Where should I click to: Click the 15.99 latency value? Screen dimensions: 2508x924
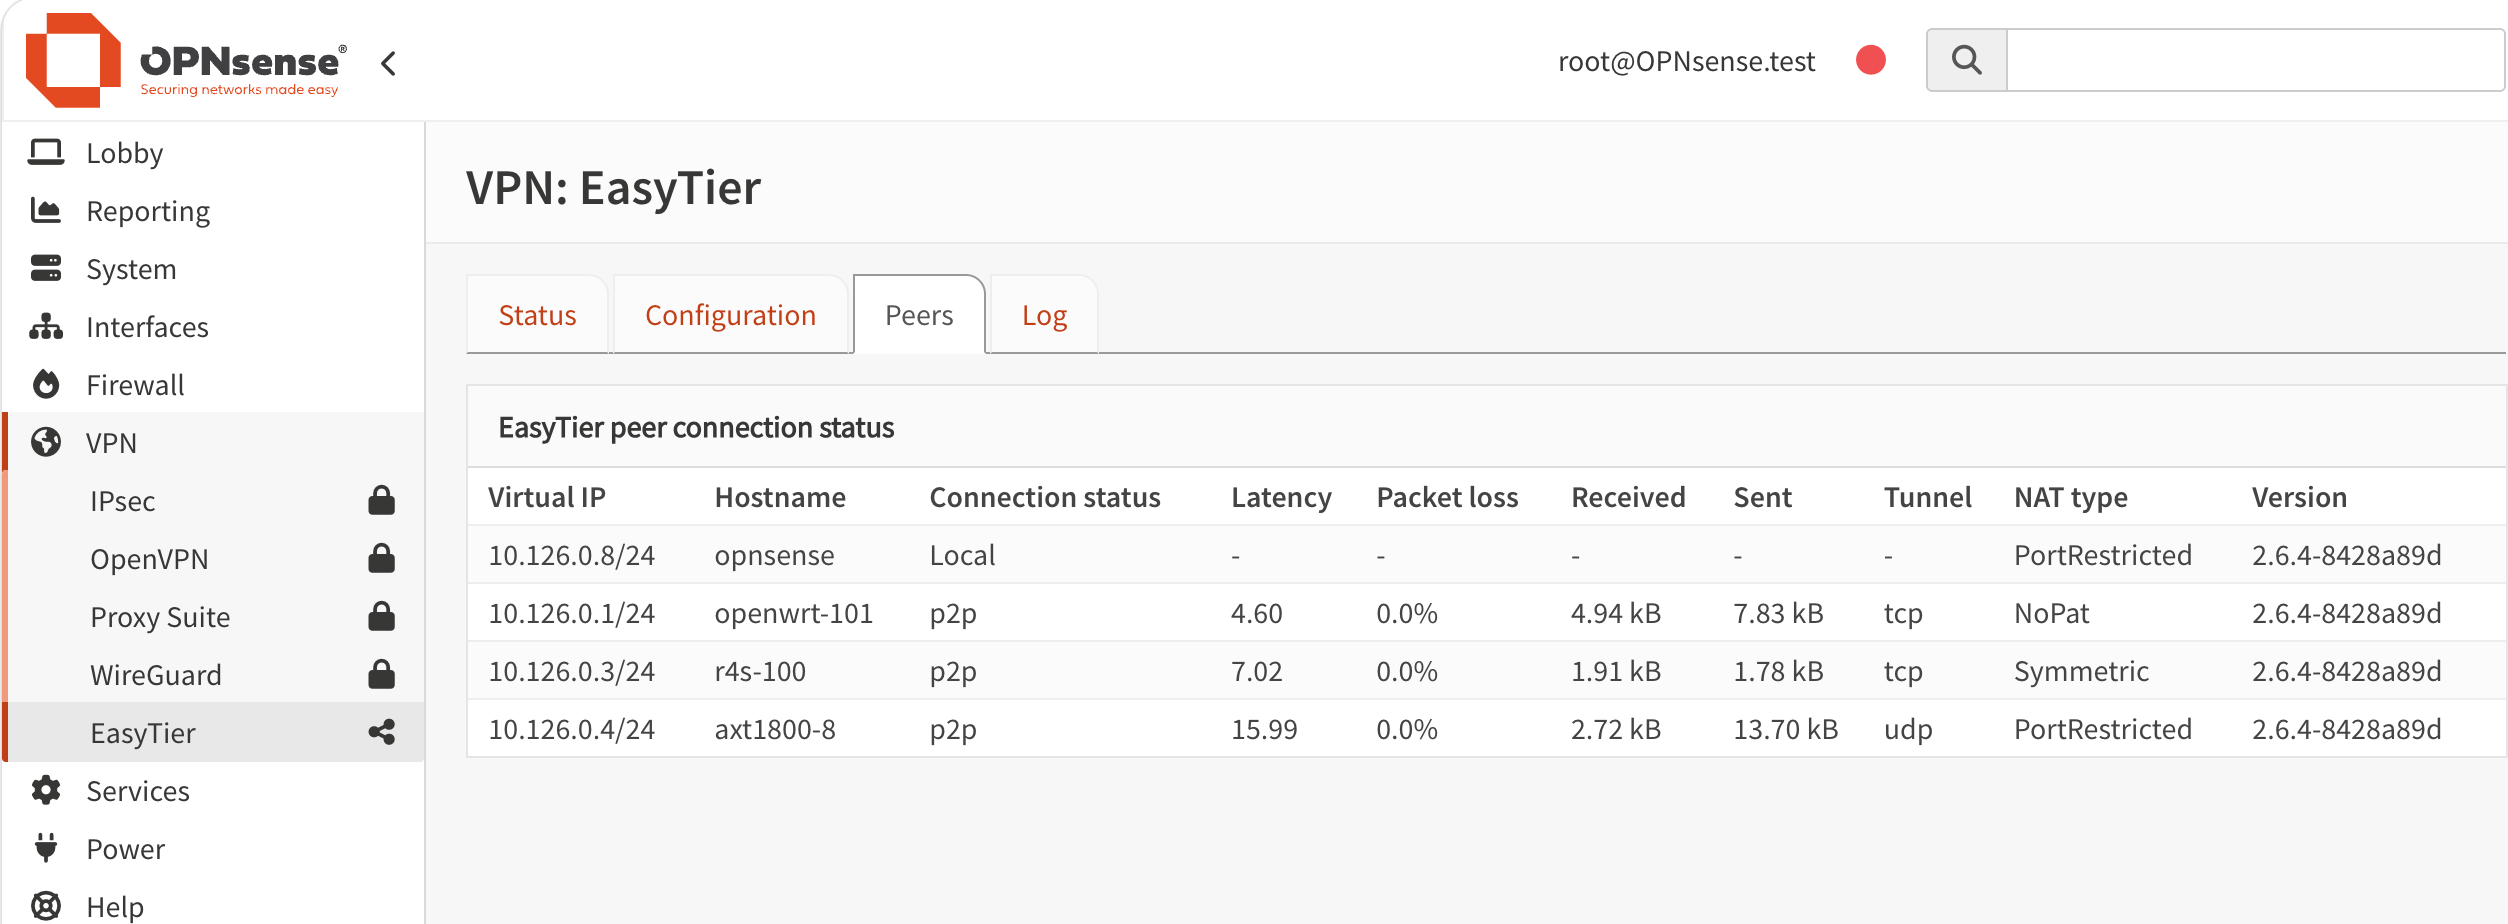point(1264,729)
